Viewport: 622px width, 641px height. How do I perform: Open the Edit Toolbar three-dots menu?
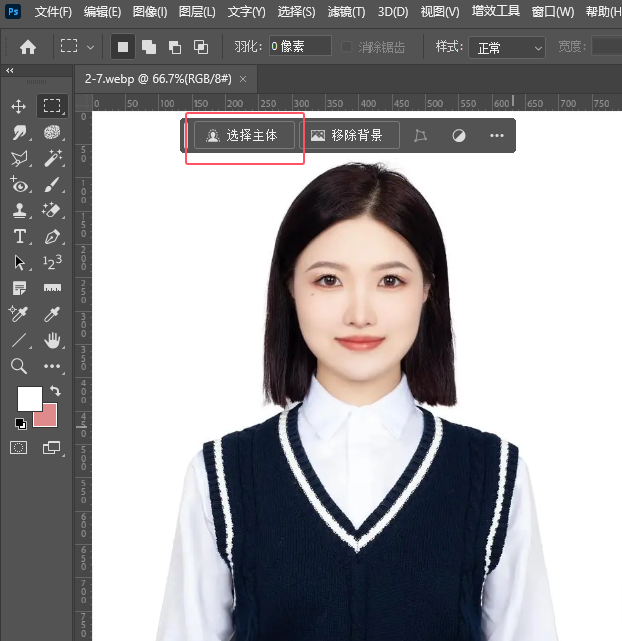[52, 366]
